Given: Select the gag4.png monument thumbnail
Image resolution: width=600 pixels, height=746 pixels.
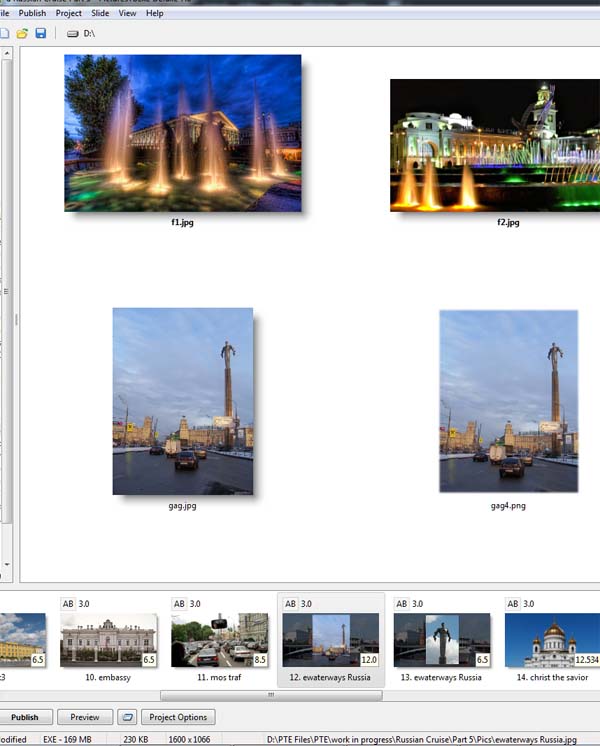Looking at the screenshot, I should point(509,401).
